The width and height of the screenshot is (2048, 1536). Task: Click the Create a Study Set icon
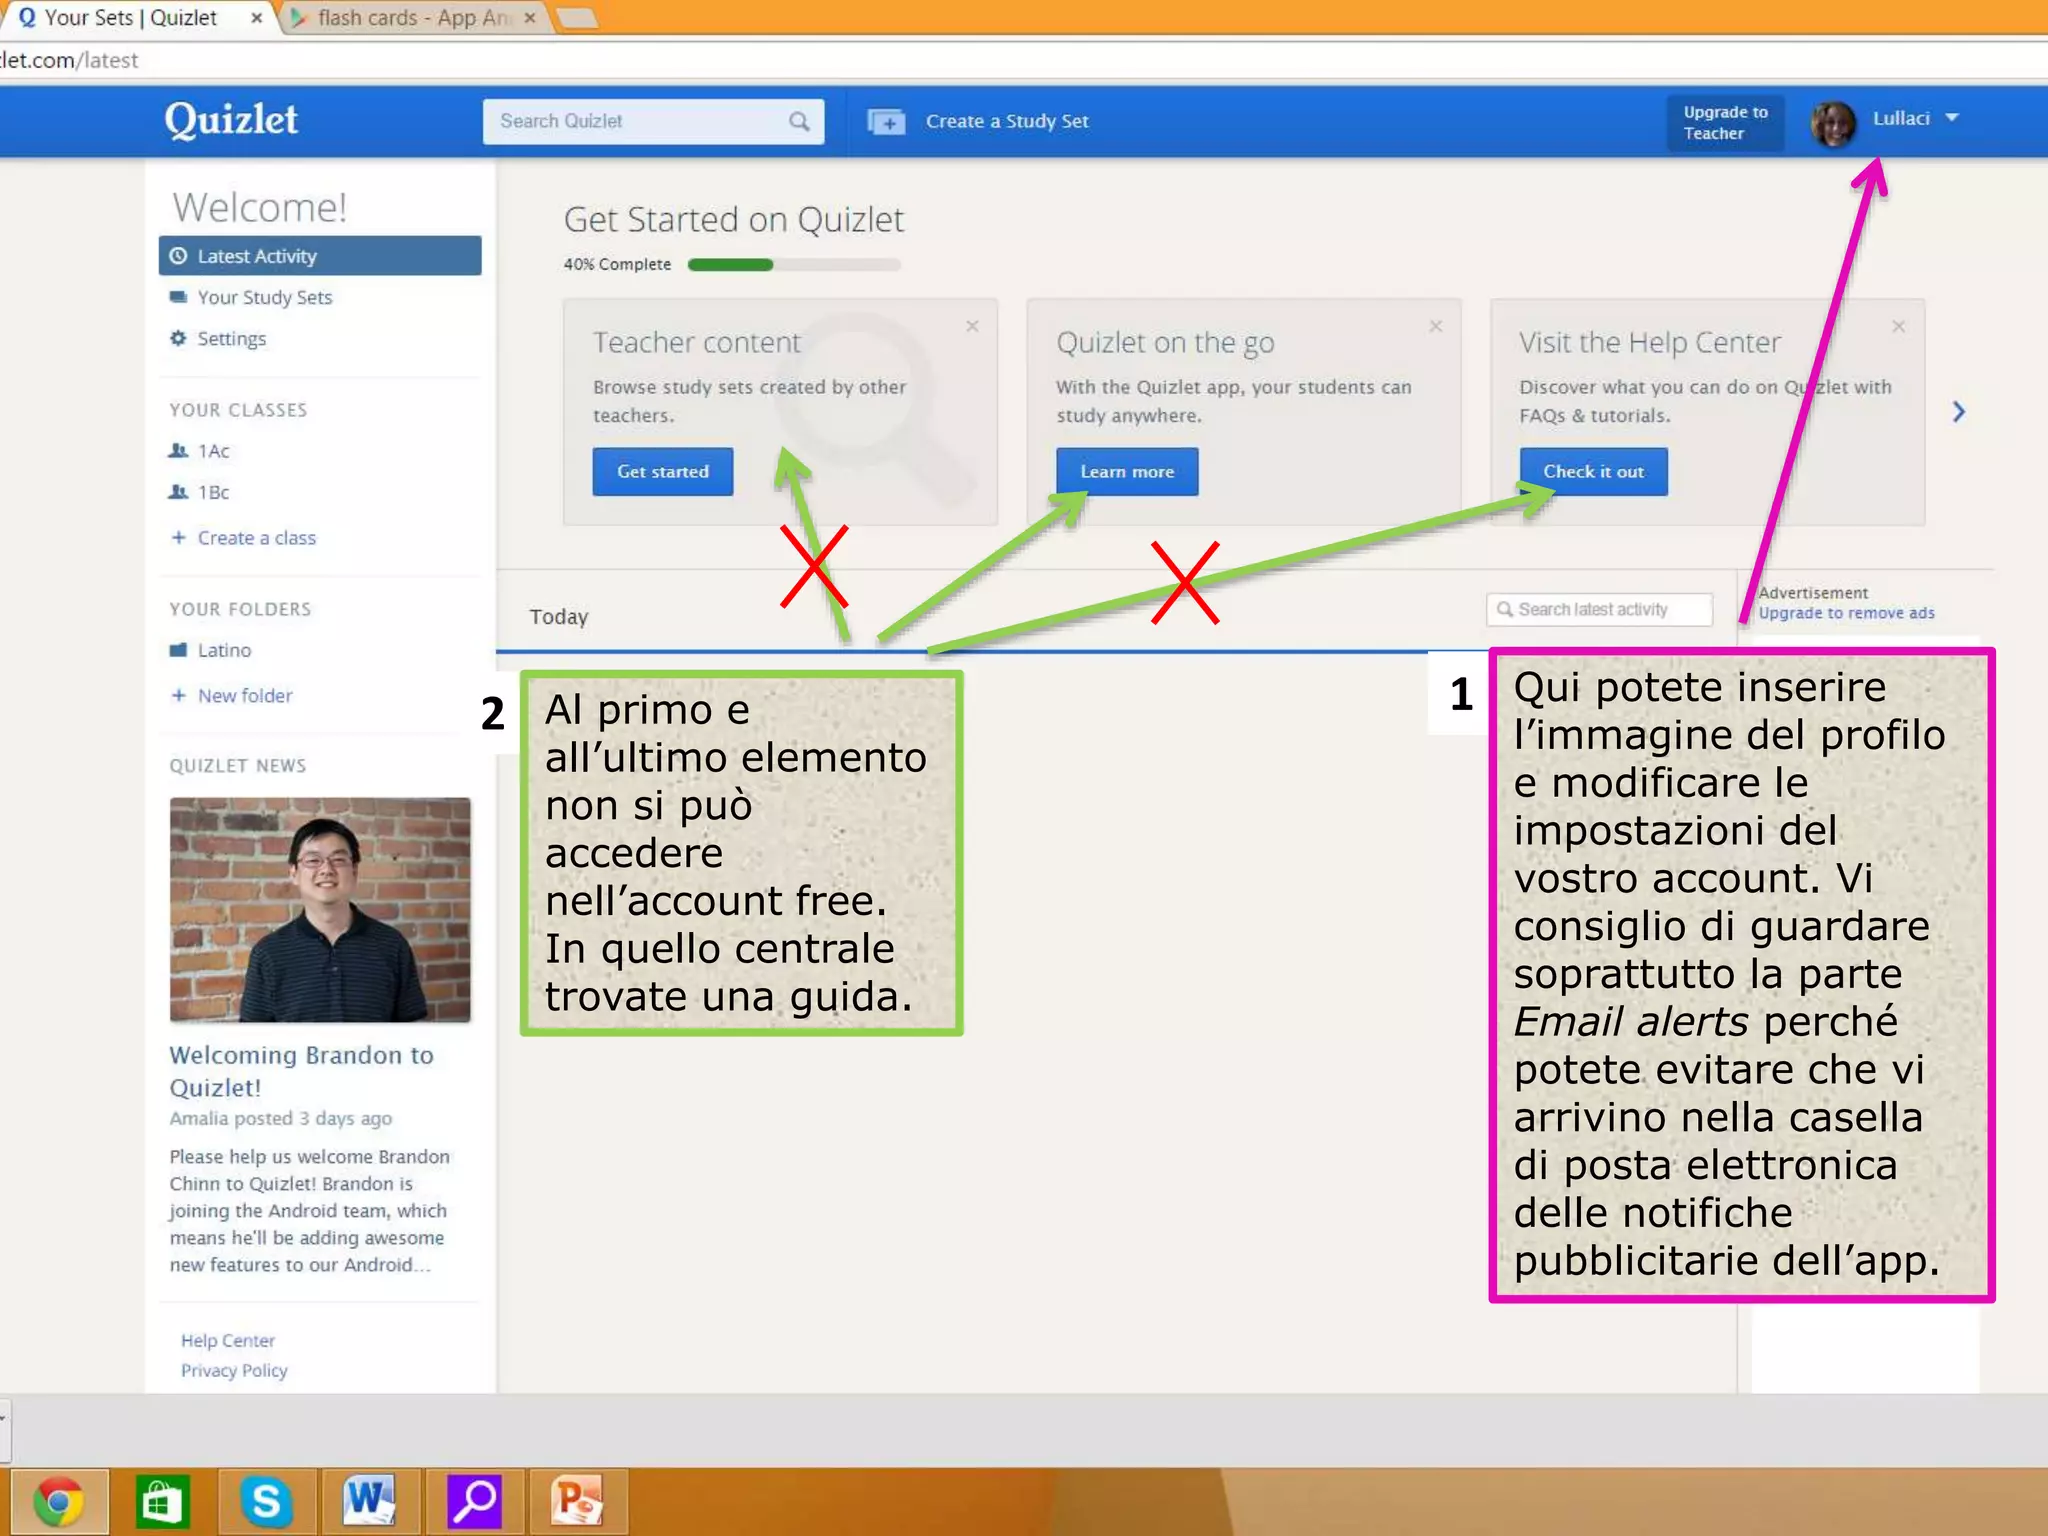(886, 122)
